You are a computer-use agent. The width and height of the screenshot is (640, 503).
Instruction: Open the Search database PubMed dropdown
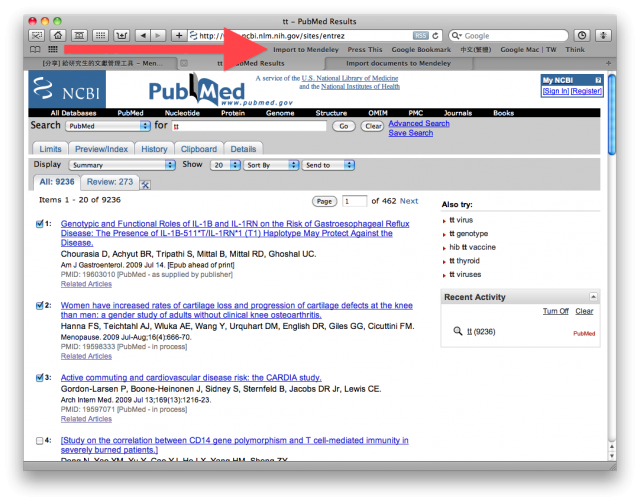coord(108,126)
